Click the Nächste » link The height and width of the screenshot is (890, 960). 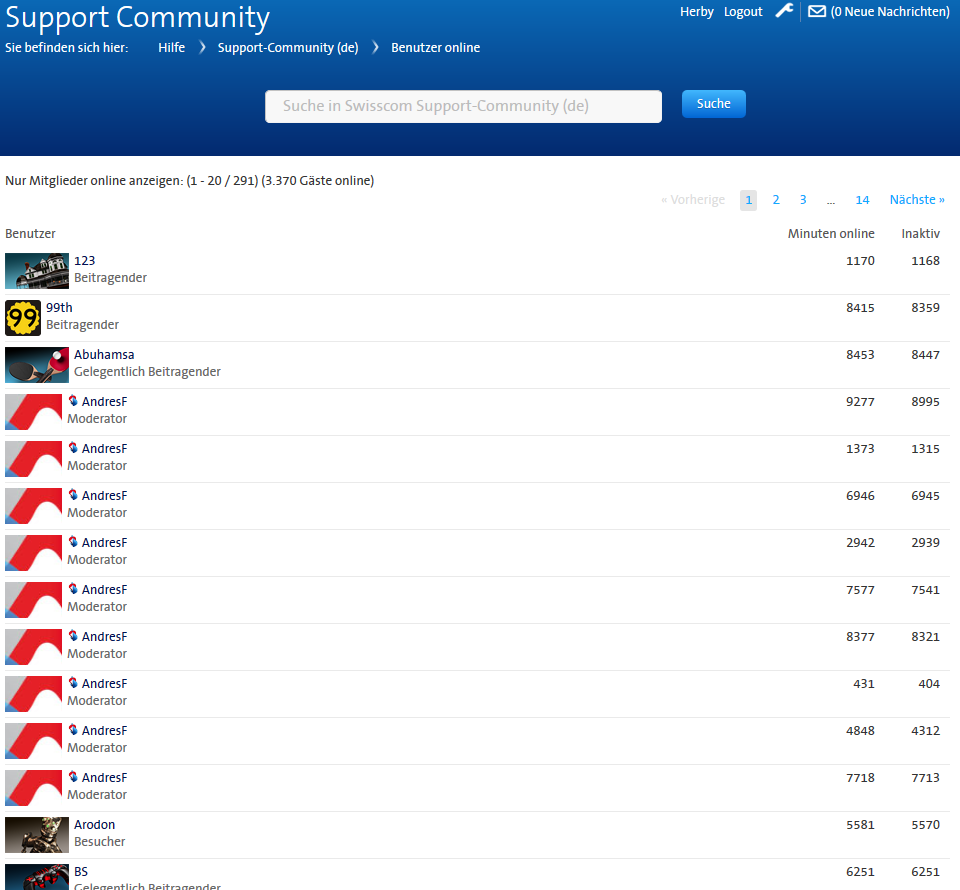pos(917,200)
